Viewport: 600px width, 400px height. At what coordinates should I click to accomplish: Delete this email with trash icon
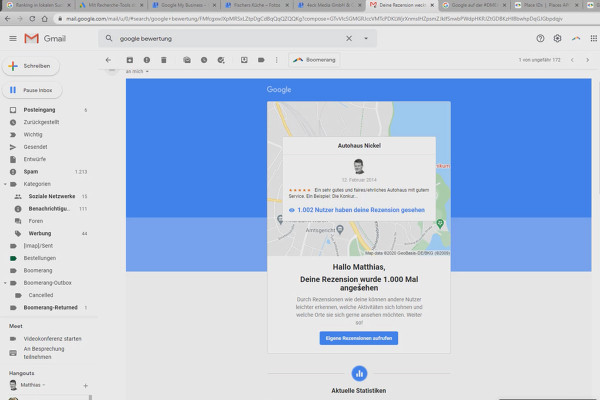pyautogui.click(x=164, y=60)
